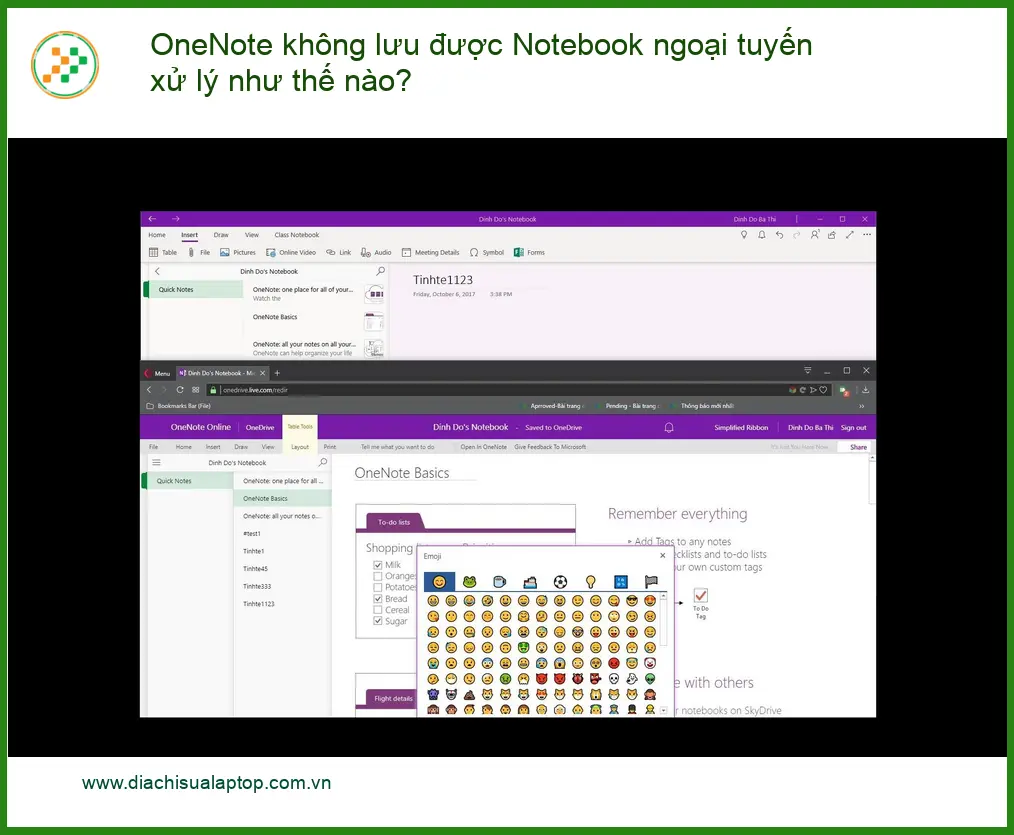Click Open In OneNote
1014x835 pixels.
tap(484, 447)
